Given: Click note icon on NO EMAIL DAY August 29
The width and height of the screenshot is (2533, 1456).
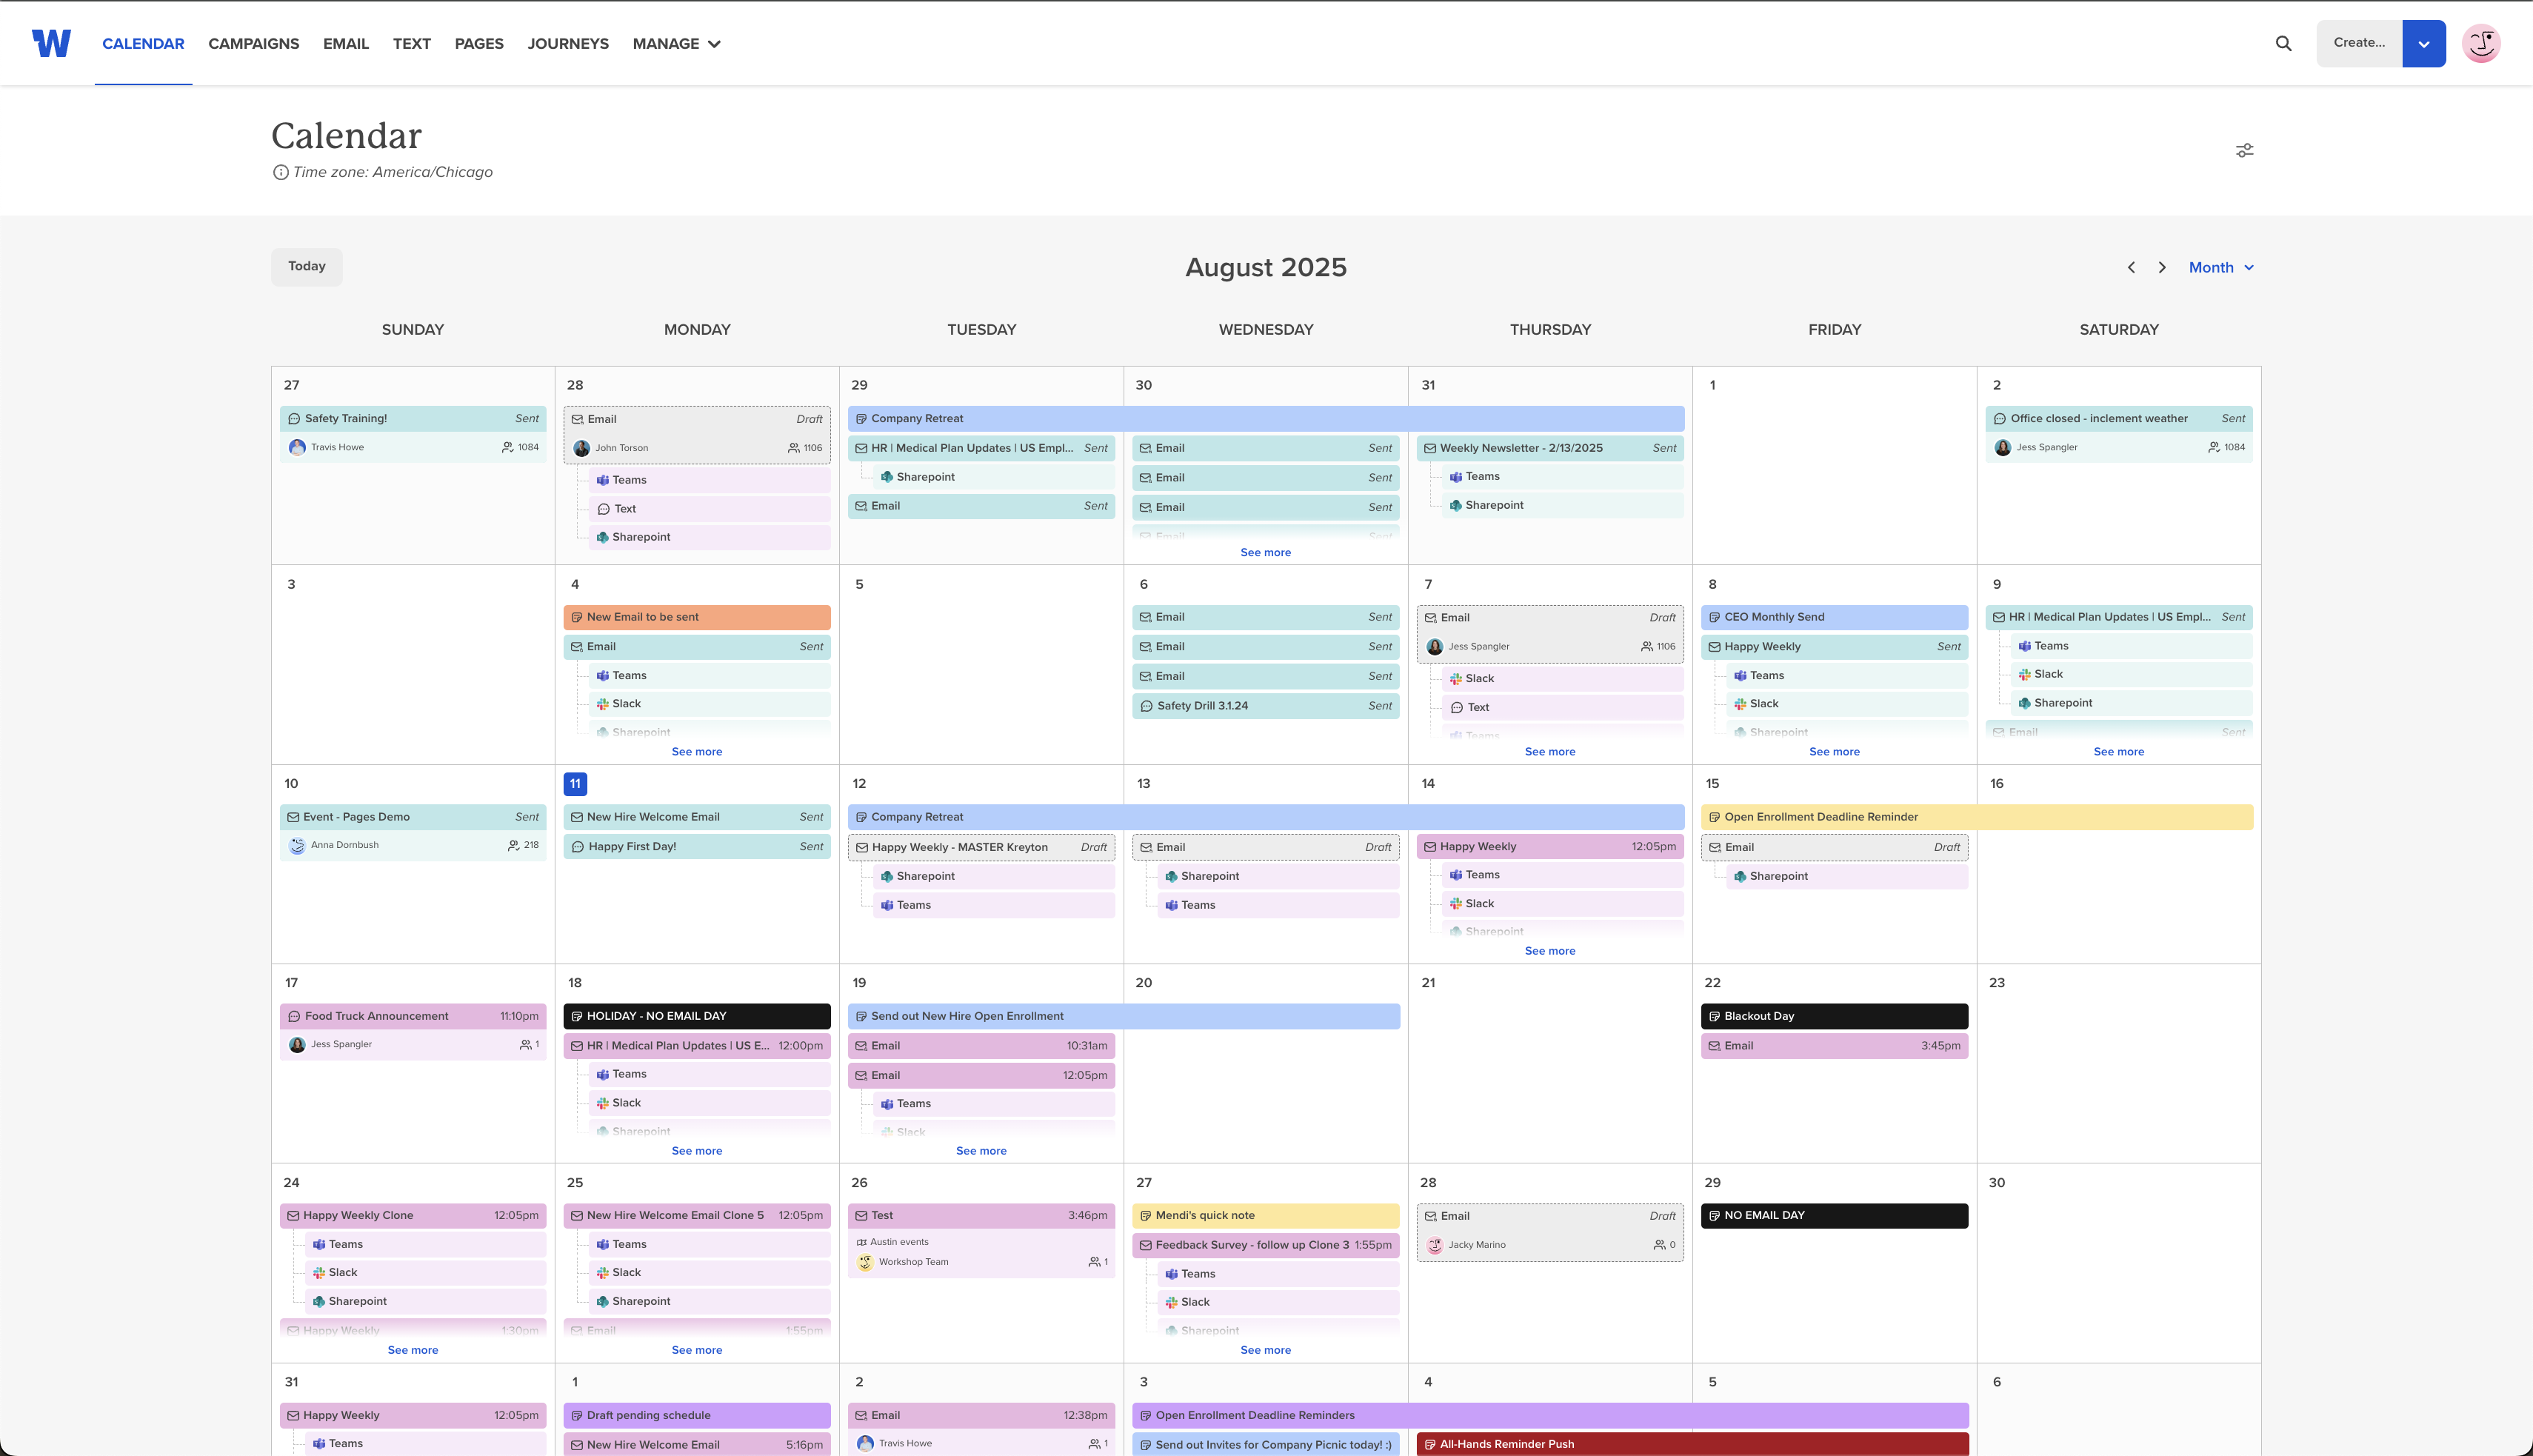Looking at the screenshot, I should click(1714, 1216).
